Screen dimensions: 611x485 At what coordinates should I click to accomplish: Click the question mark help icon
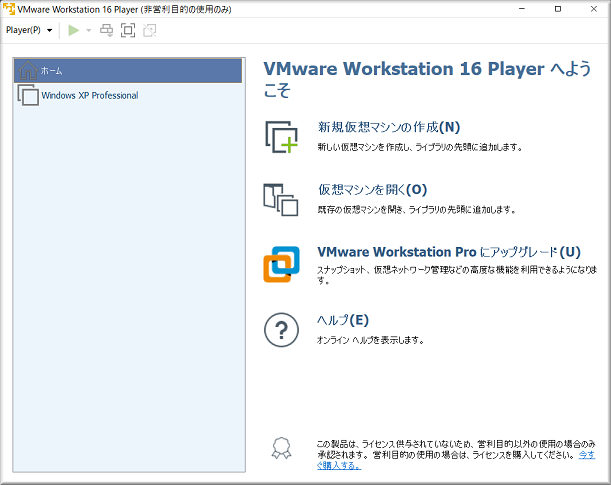[281, 330]
